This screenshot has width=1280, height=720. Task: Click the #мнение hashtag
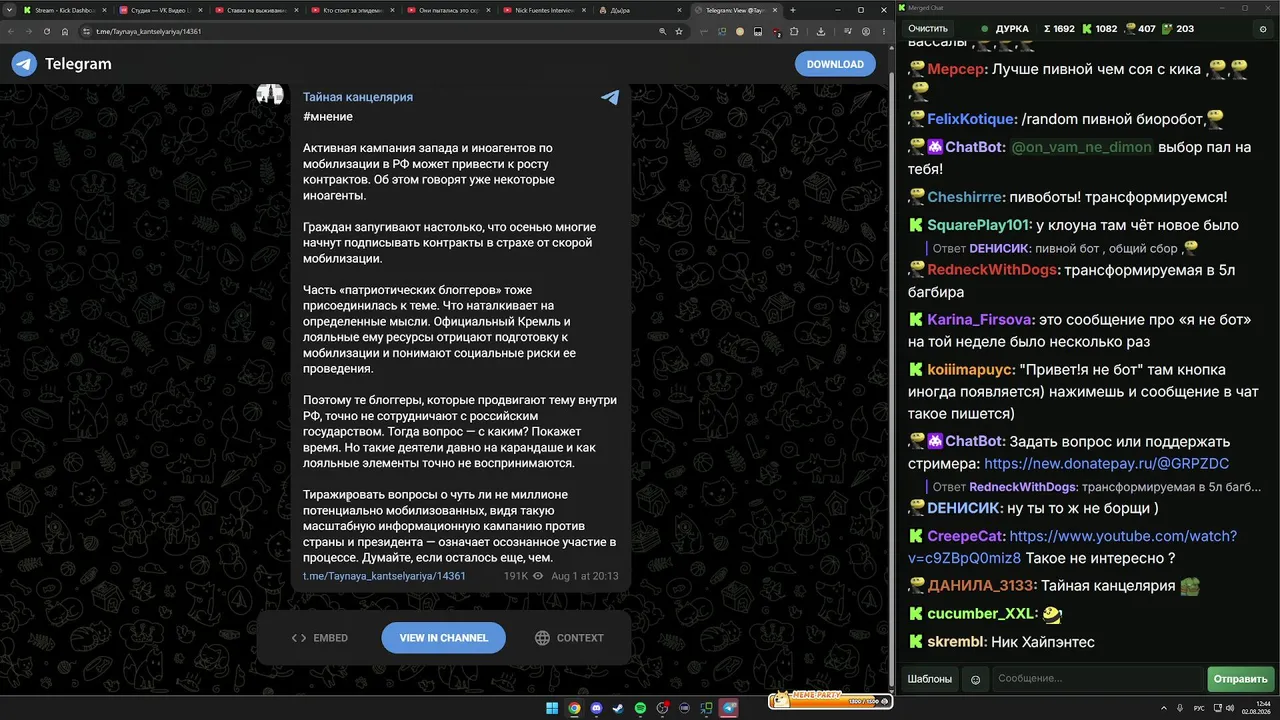328,117
